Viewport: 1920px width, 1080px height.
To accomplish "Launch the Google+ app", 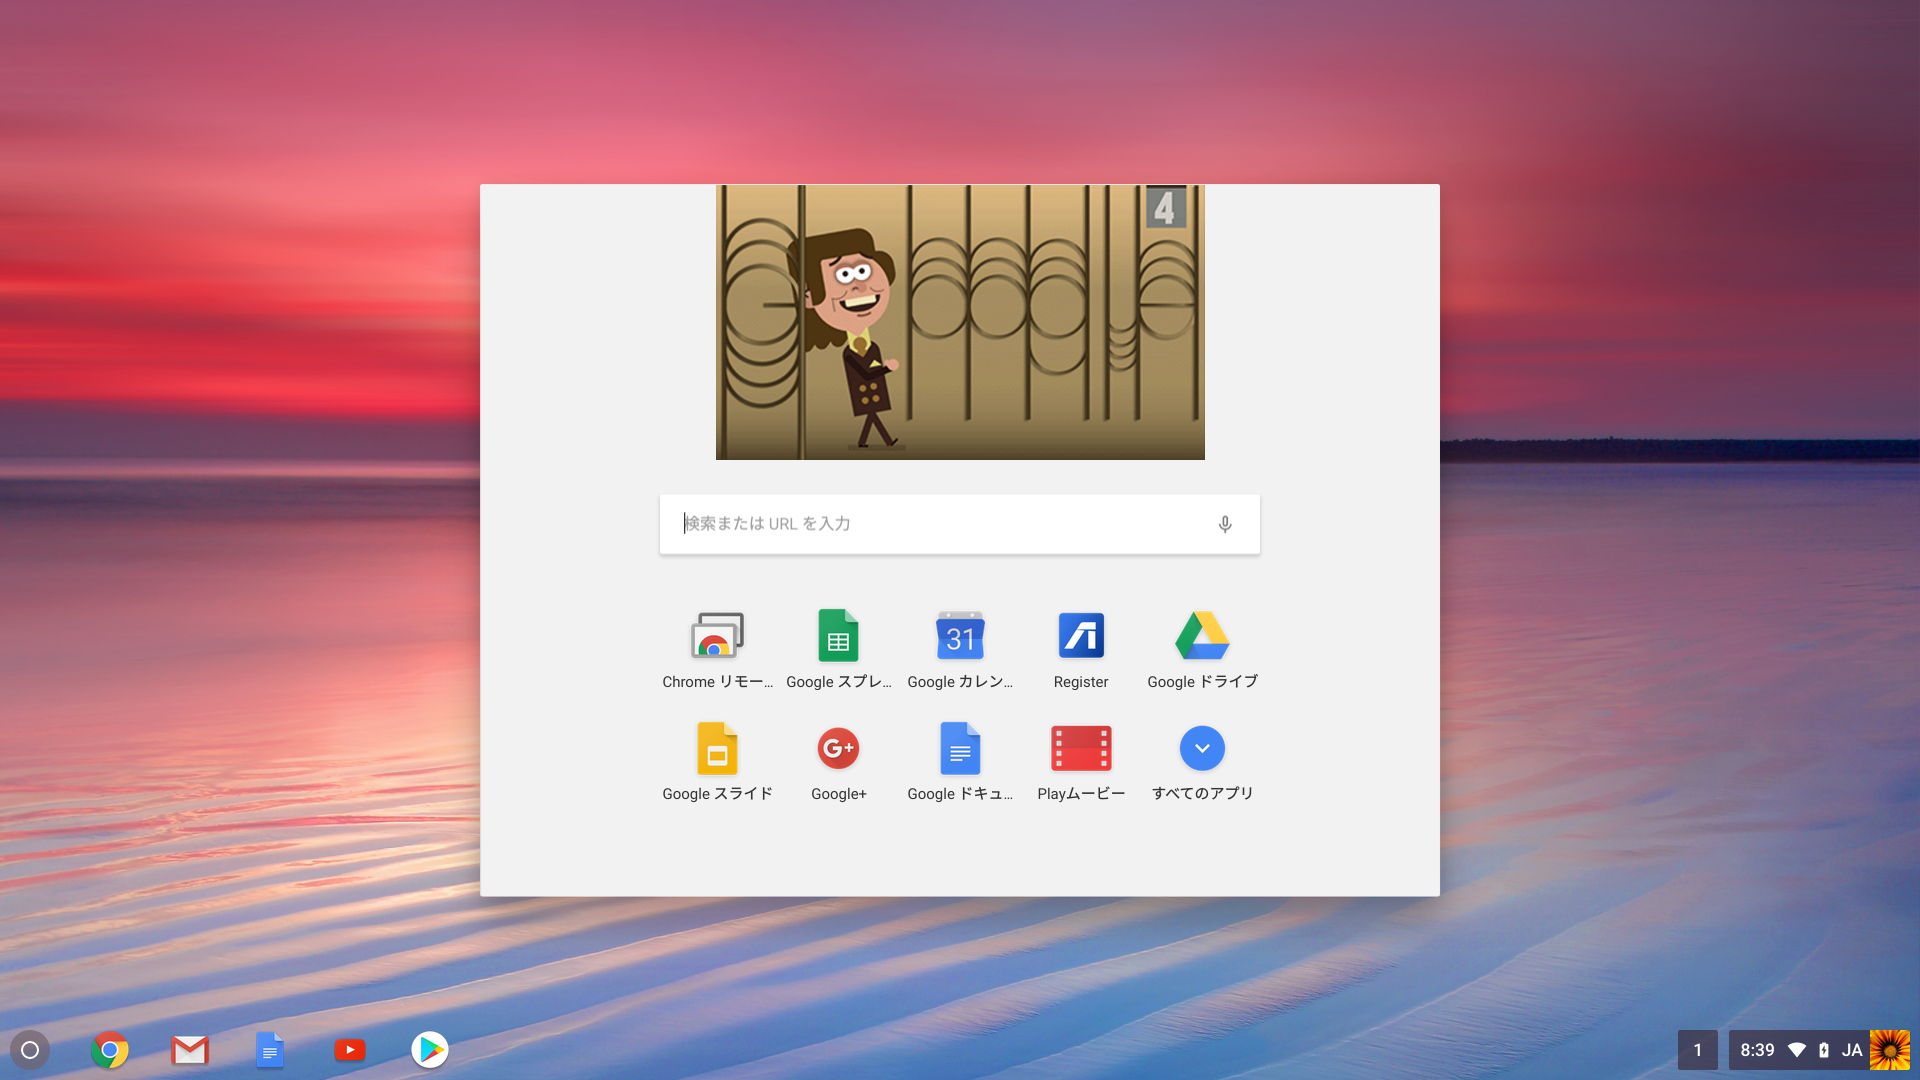I will click(x=838, y=749).
